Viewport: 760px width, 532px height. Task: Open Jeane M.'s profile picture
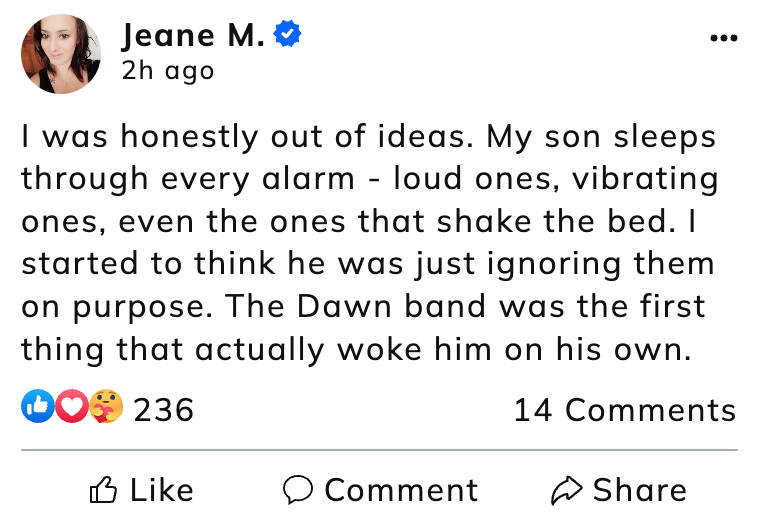coord(61,54)
